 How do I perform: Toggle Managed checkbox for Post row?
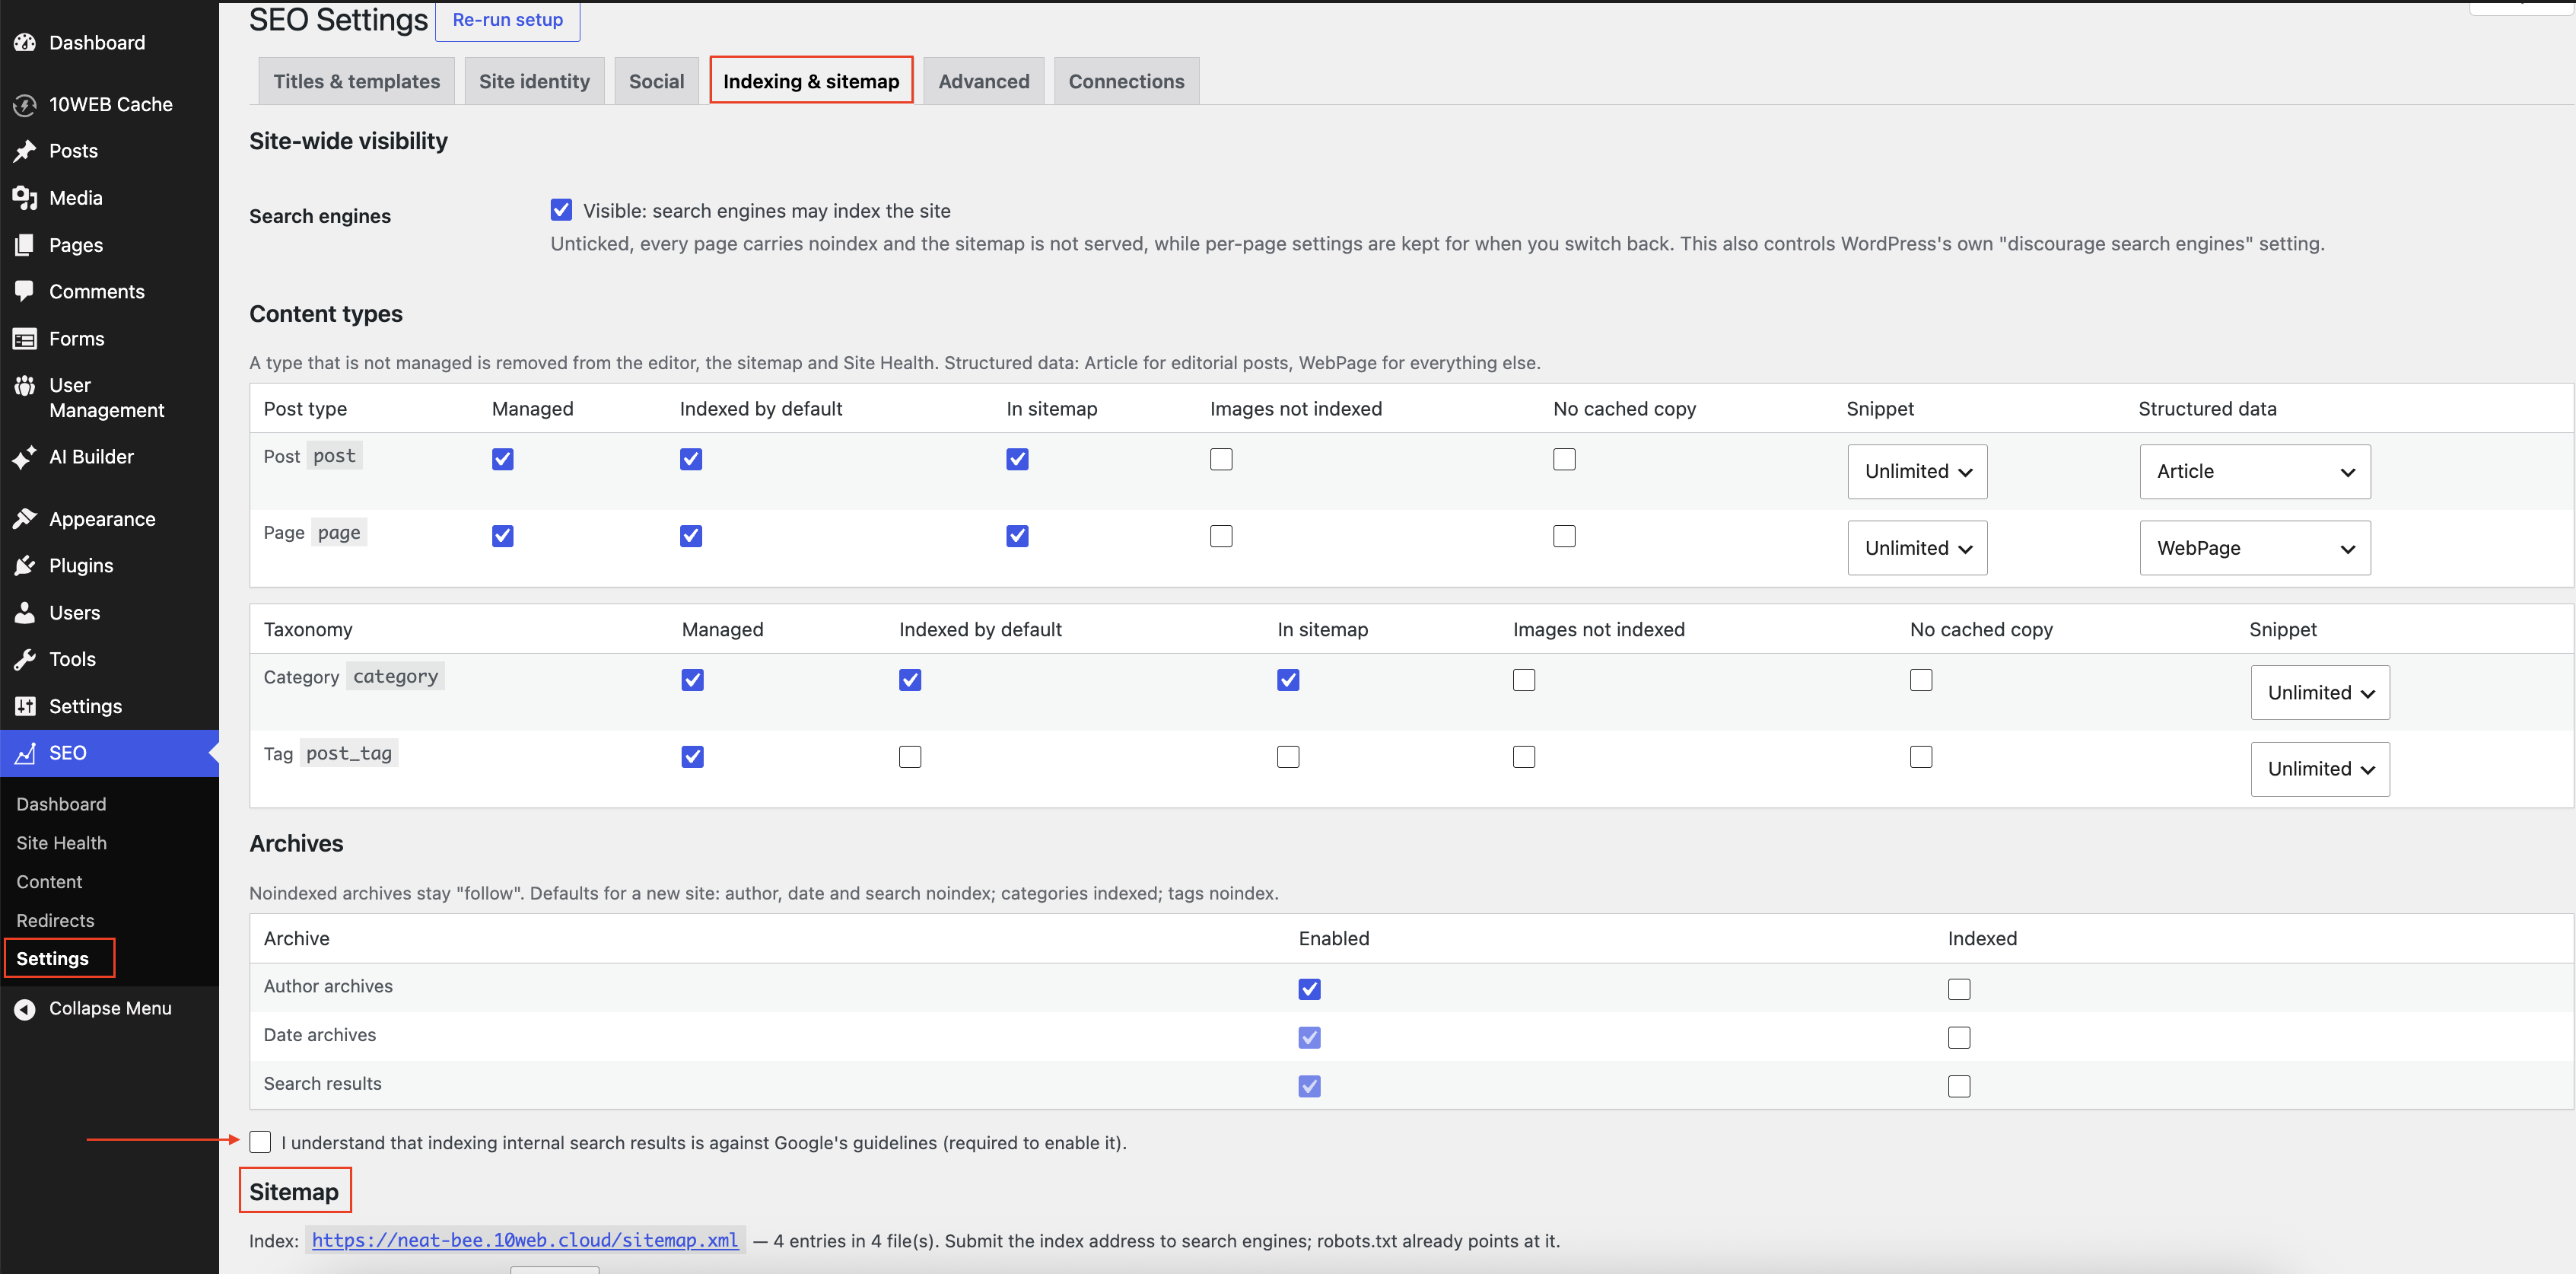tap(503, 459)
